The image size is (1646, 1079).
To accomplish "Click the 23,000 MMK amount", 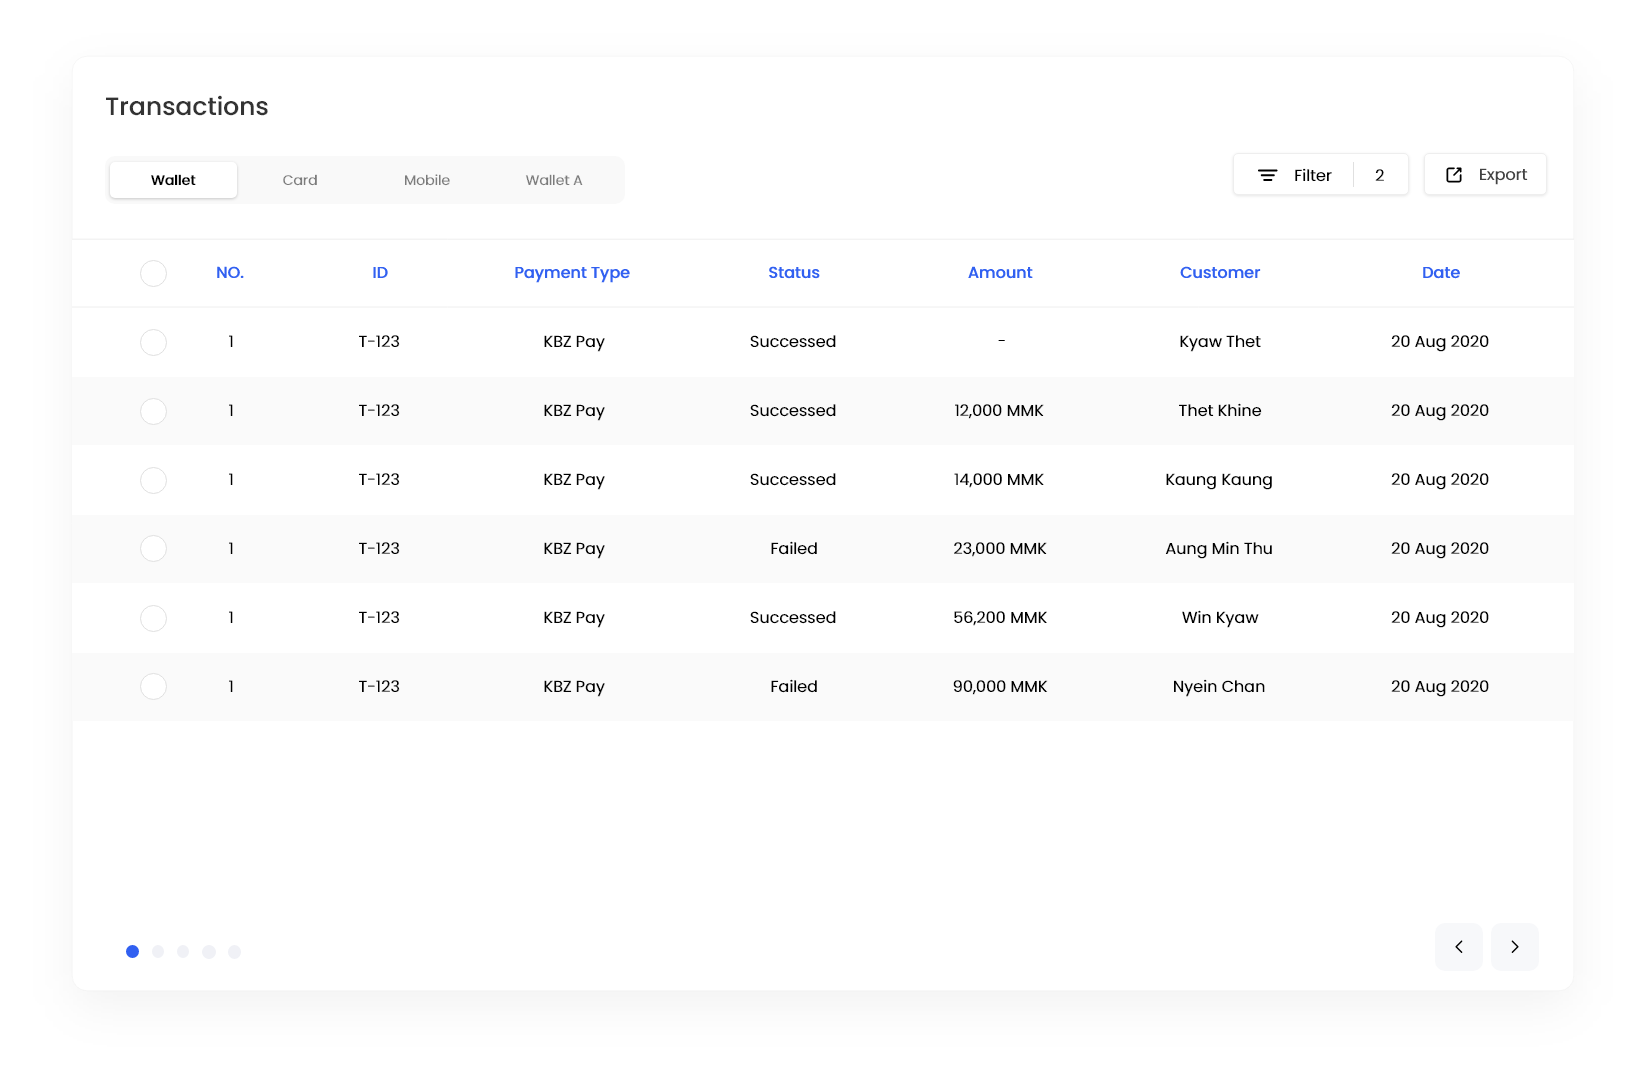I will click(1000, 548).
